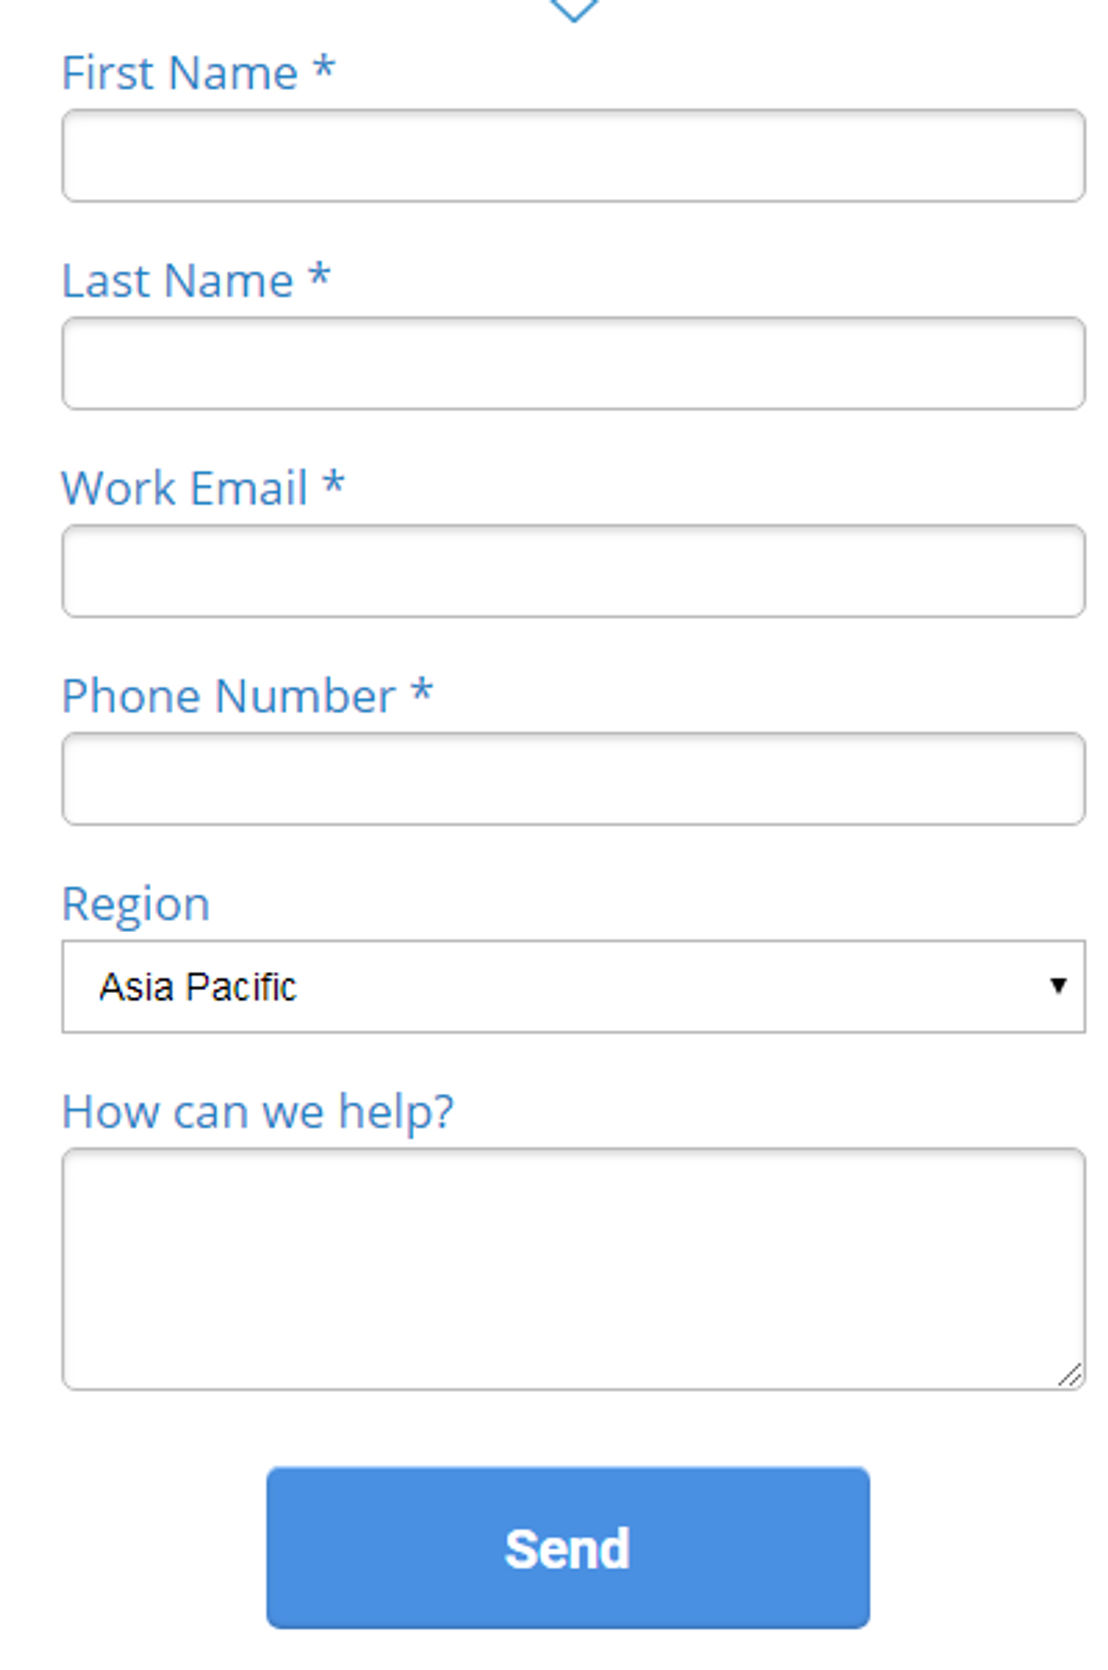Click the Phone Number label text
1108x1670 pixels.
coord(229,696)
